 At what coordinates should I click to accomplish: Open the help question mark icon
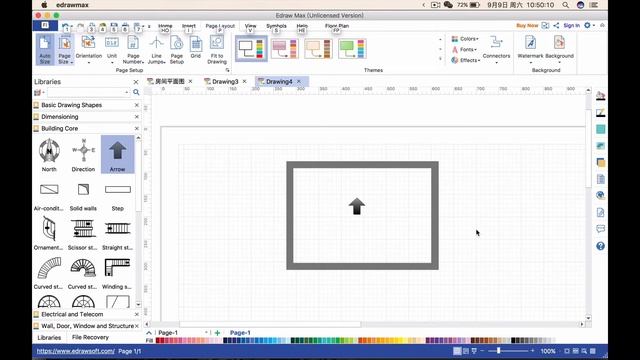(x=600, y=246)
